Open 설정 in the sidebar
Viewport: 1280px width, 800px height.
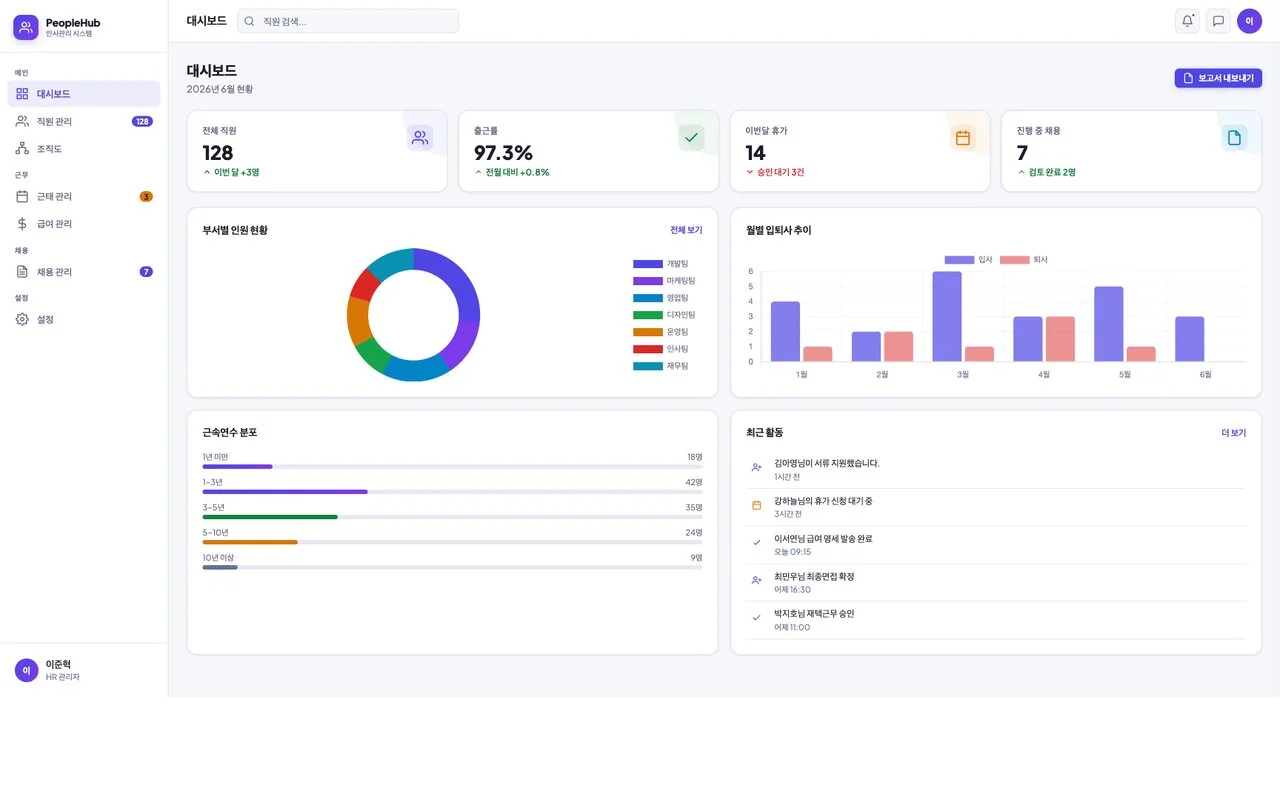click(84, 319)
